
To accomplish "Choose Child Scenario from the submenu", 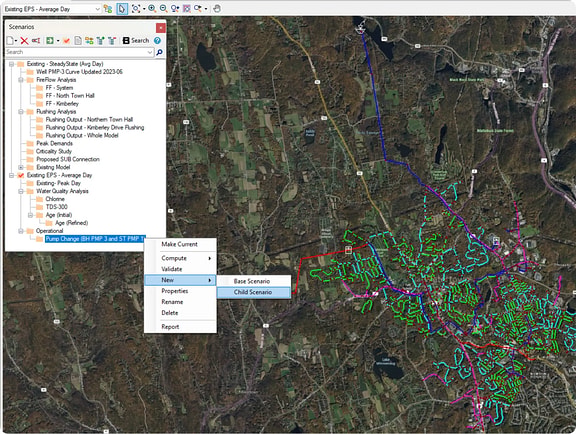I will tap(253, 292).
